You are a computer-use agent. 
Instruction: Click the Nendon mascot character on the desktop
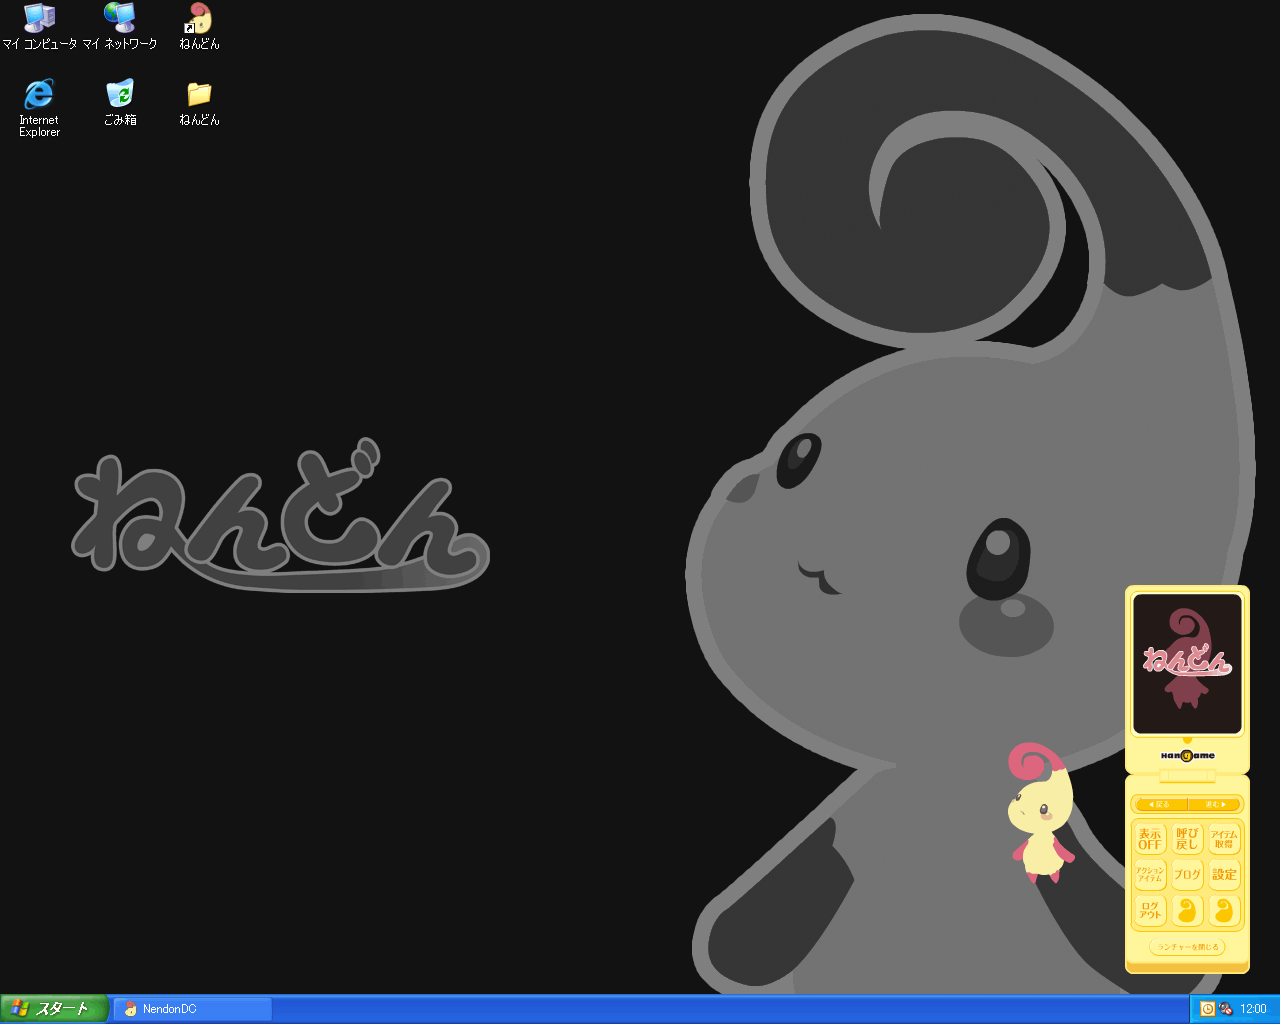tap(1040, 815)
